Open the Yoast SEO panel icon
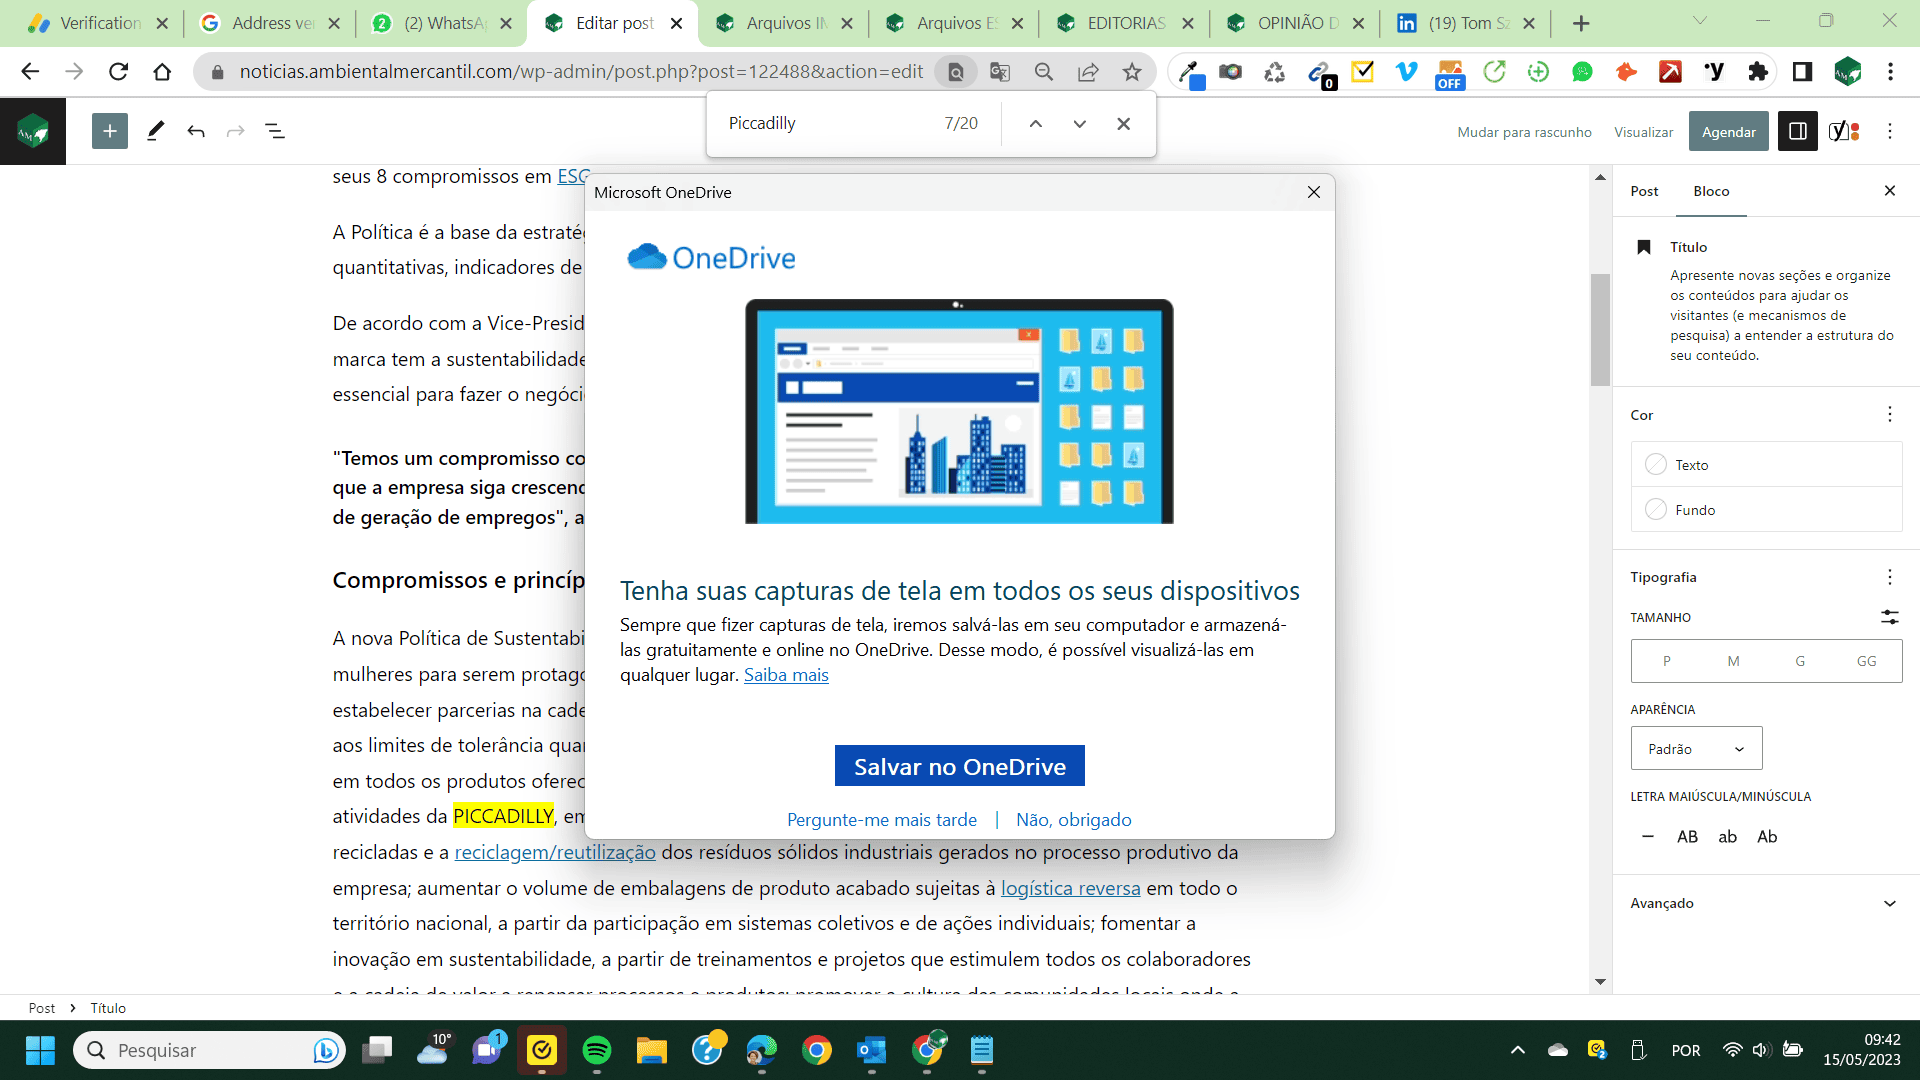This screenshot has height=1080, width=1920. click(1843, 131)
